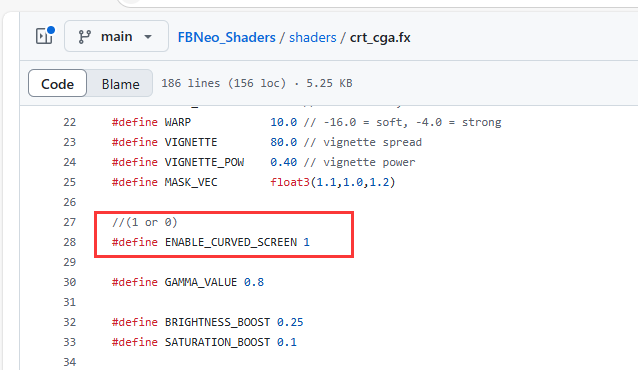
Task: Click the GAMMA_VALUE 0.8 value
Action: [x=254, y=282]
